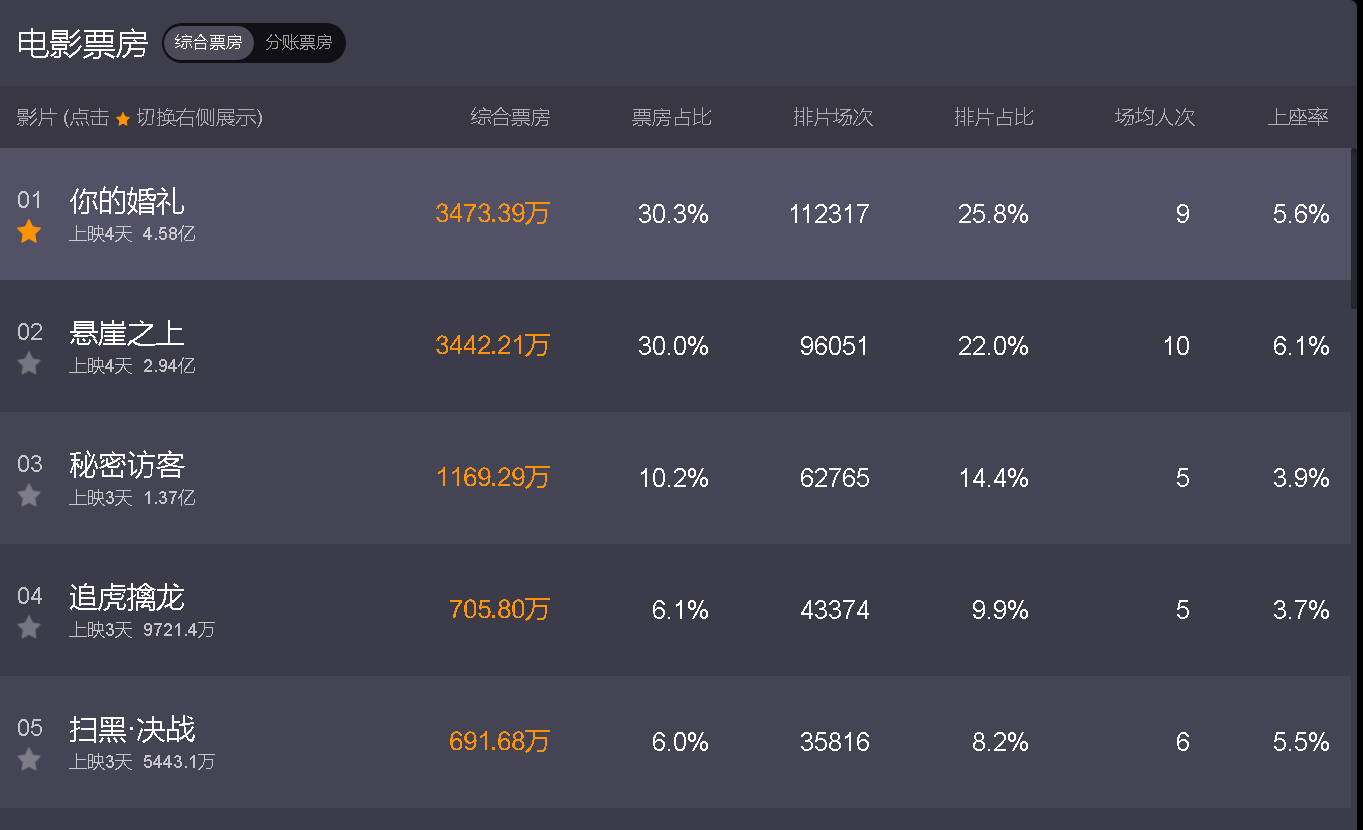Open the 悬崖之上 movie title

click(x=127, y=333)
